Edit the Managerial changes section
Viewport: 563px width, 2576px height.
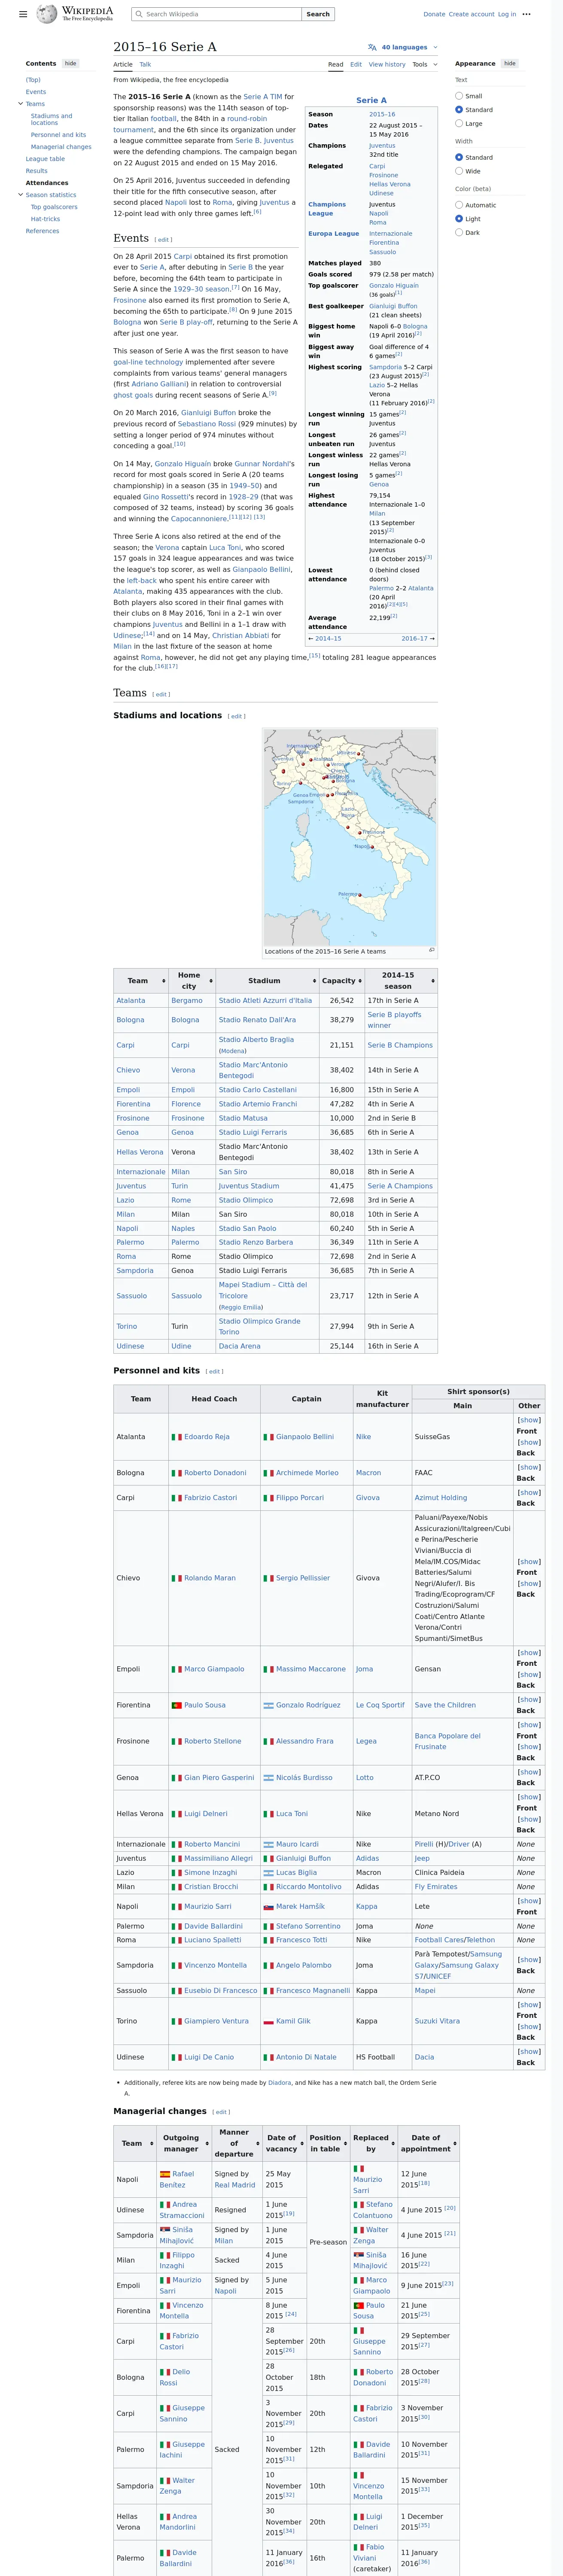221,2112
